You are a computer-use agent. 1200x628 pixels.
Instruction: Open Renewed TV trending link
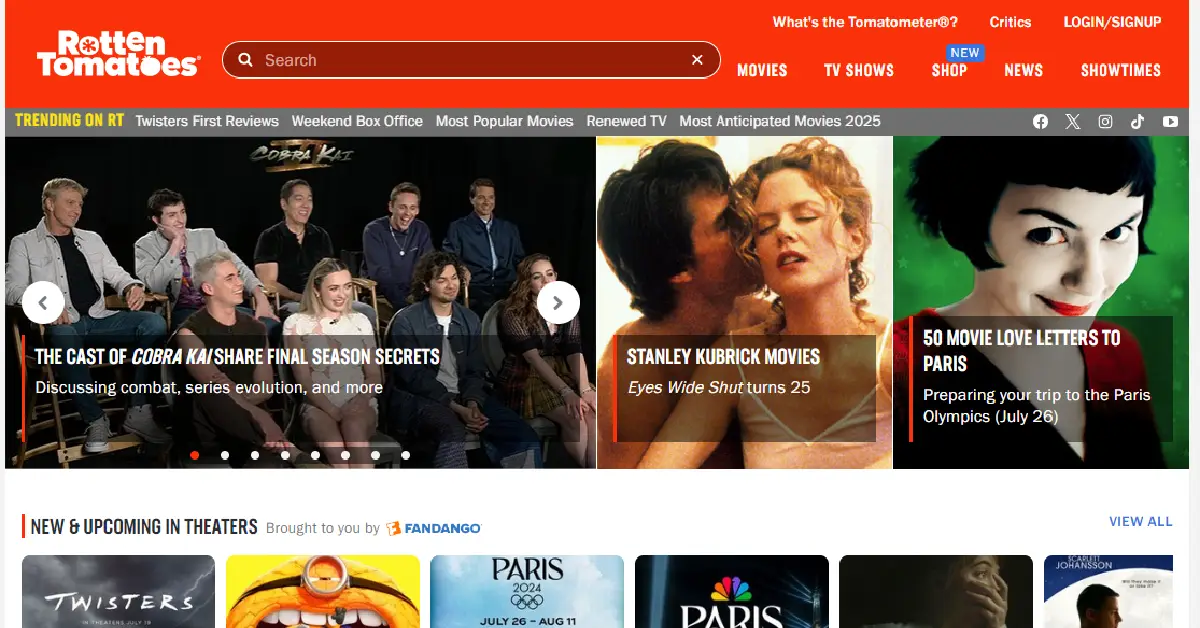pyautogui.click(x=626, y=121)
